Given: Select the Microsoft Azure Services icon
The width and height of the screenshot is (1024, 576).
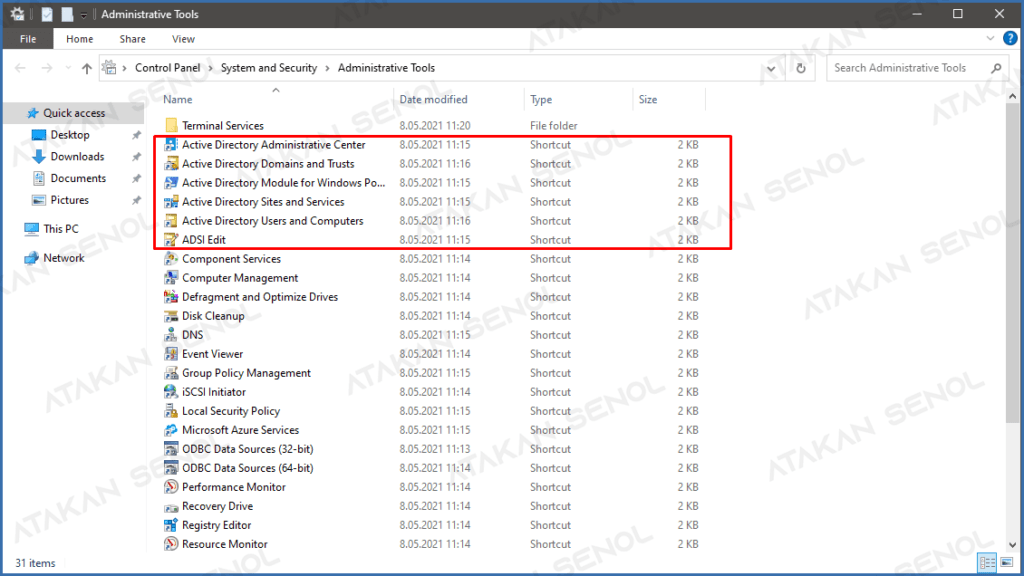Looking at the screenshot, I should (171, 430).
